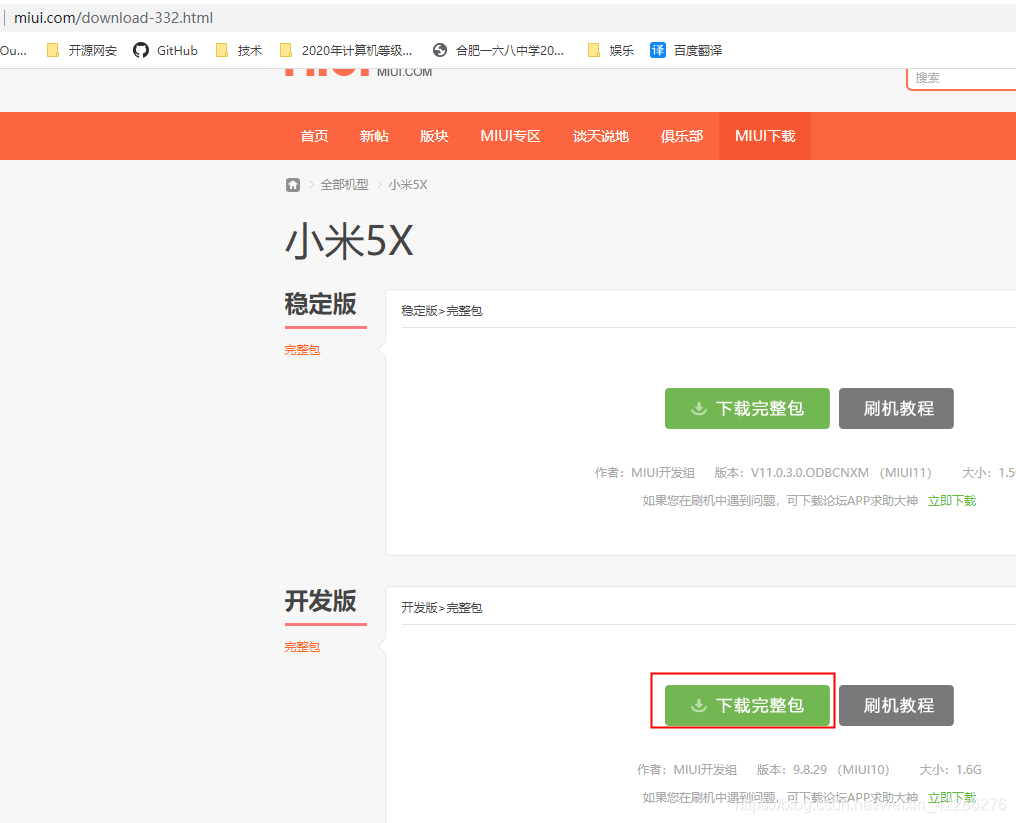Image resolution: width=1016 pixels, height=823 pixels.
Task: Open 刷机教程 for 开发版
Action: coord(896,705)
